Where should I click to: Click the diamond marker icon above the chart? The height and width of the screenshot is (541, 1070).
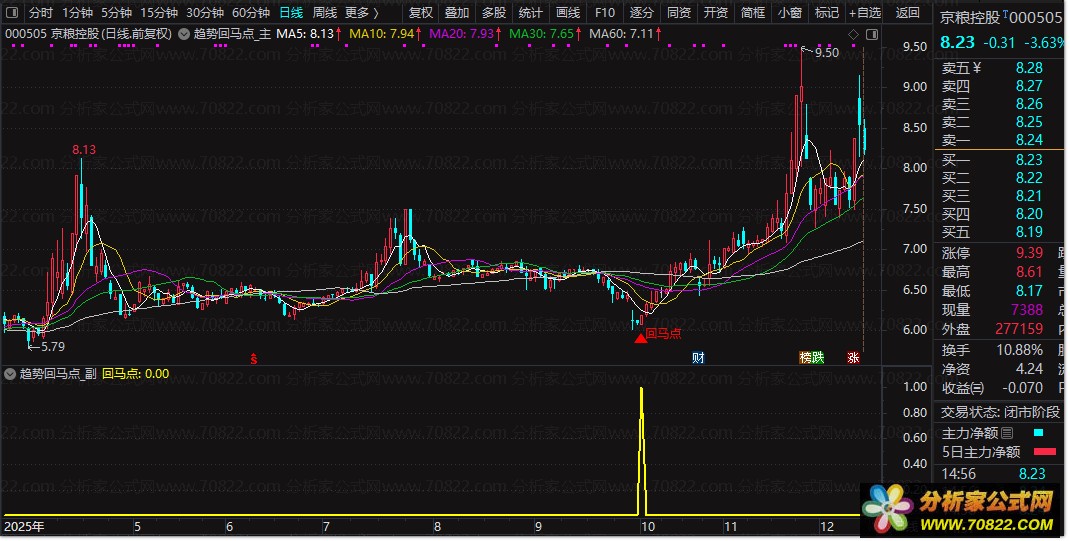click(854, 34)
